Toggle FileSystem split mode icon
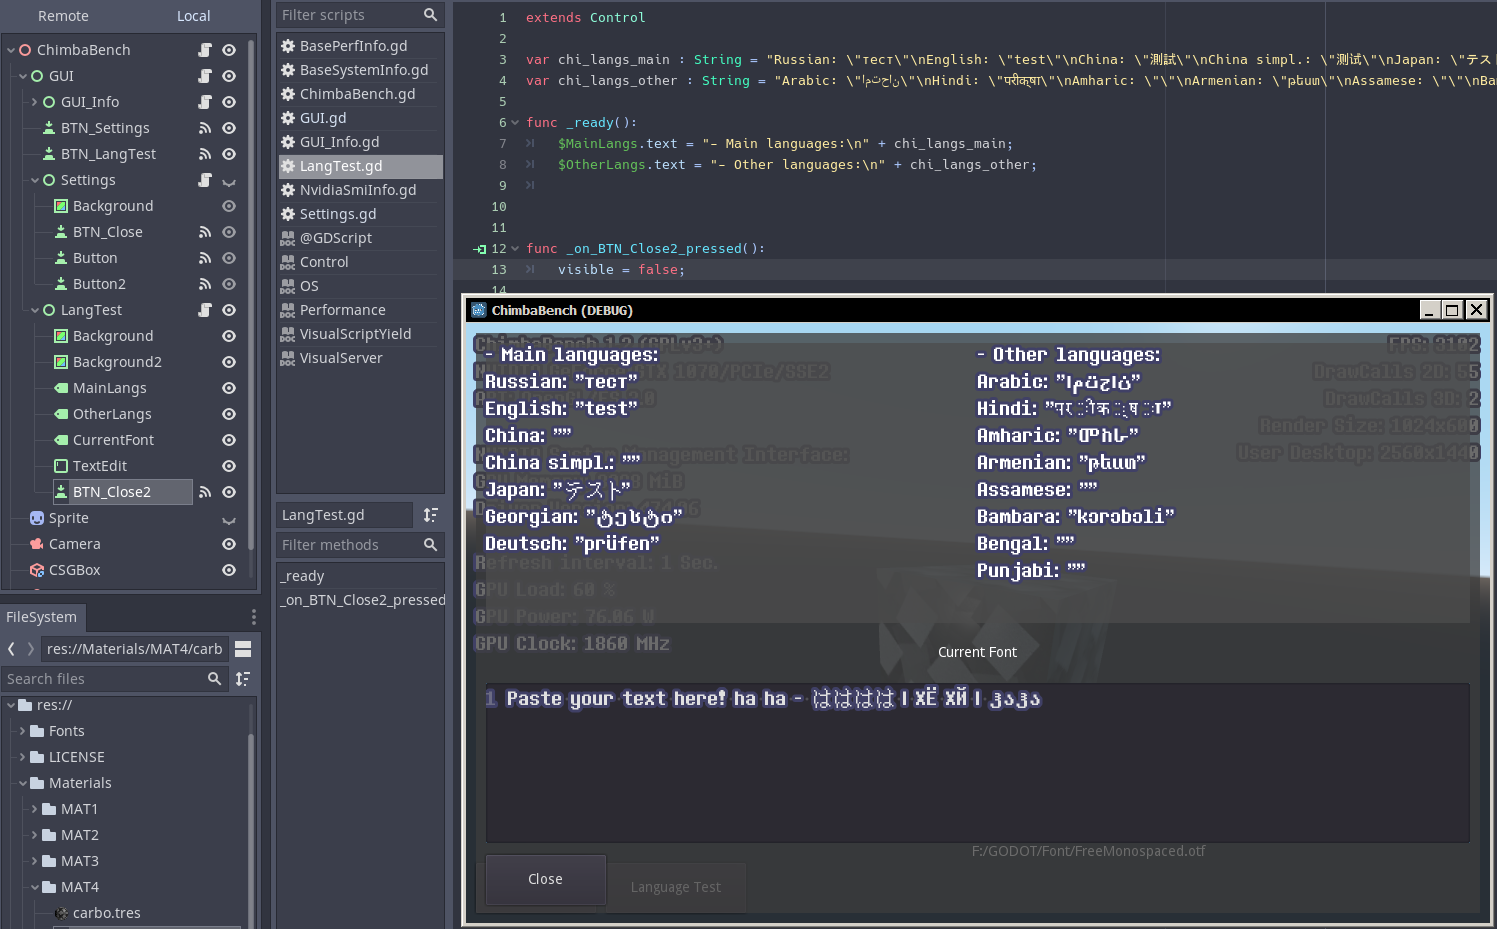 243,649
